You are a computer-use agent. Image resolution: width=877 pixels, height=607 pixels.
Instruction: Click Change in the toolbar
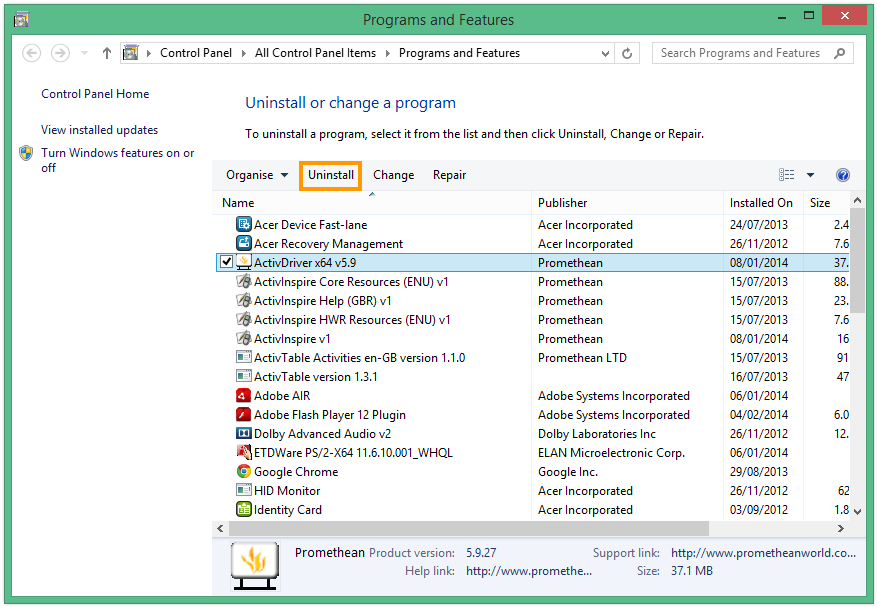coord(393,175)
